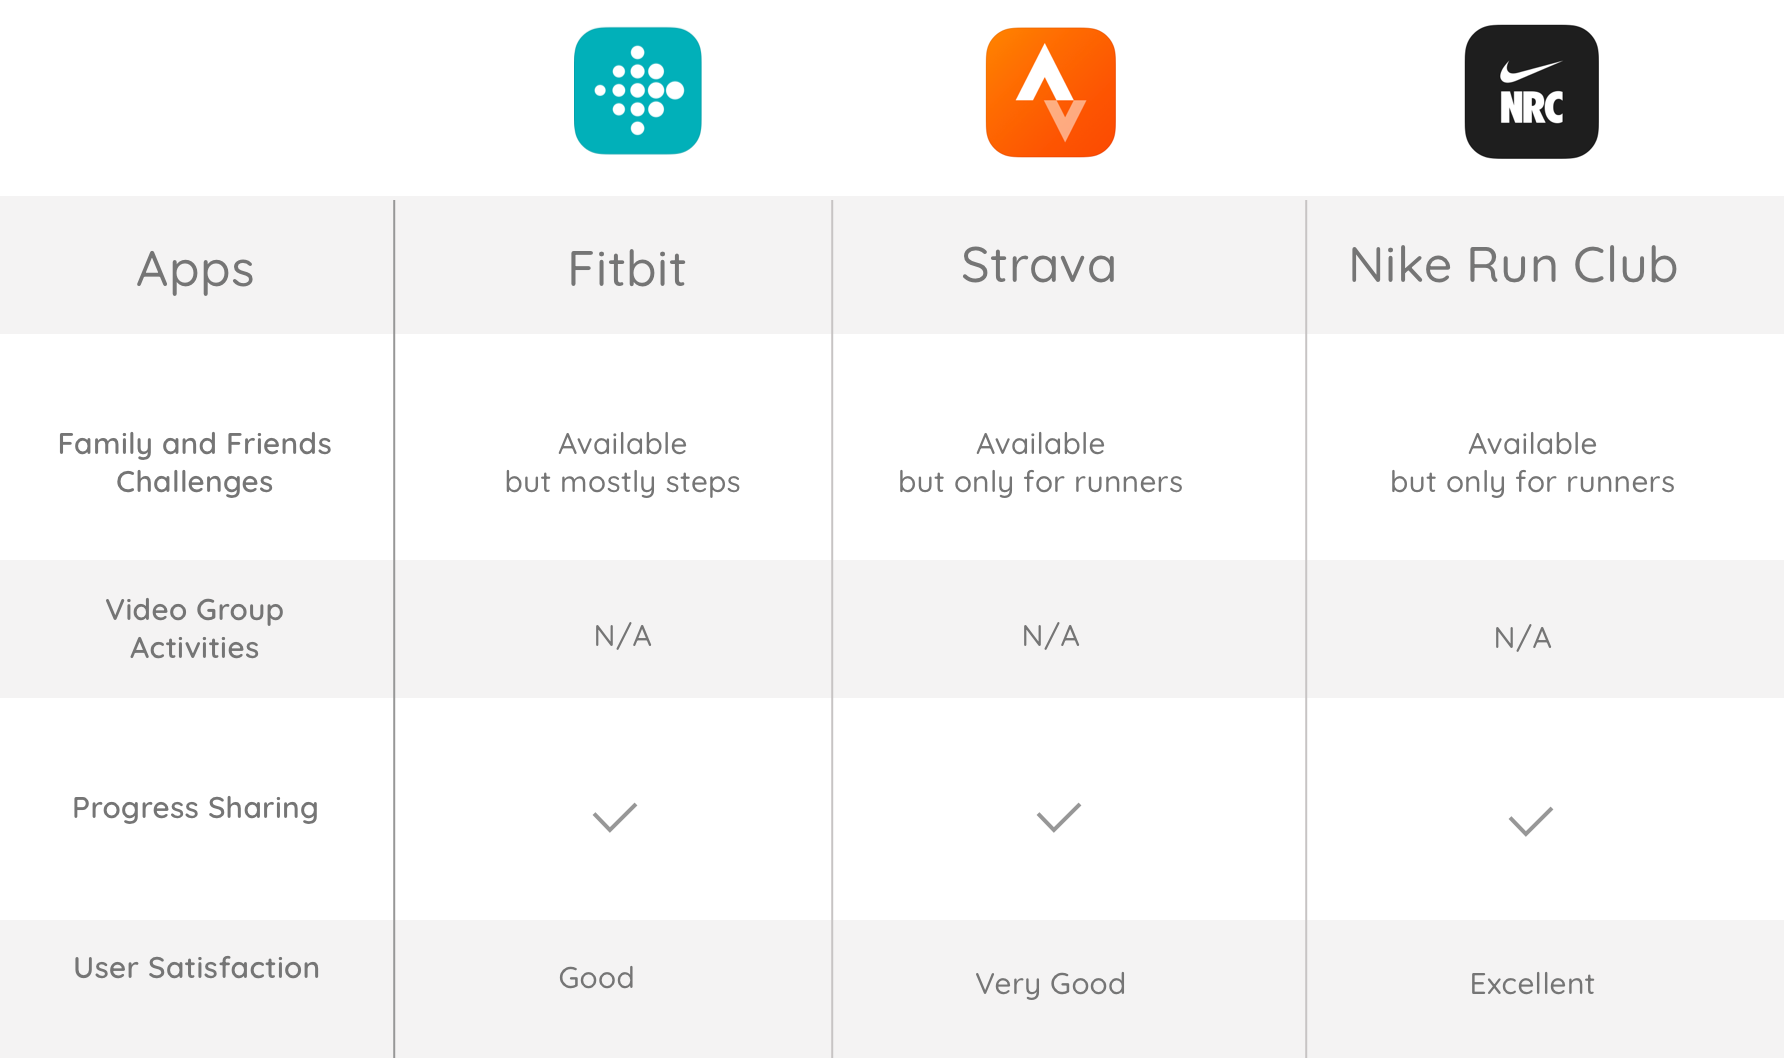
Task: Click the N/A cell under Nike Run Club
Action: (x=1523, y=638)
